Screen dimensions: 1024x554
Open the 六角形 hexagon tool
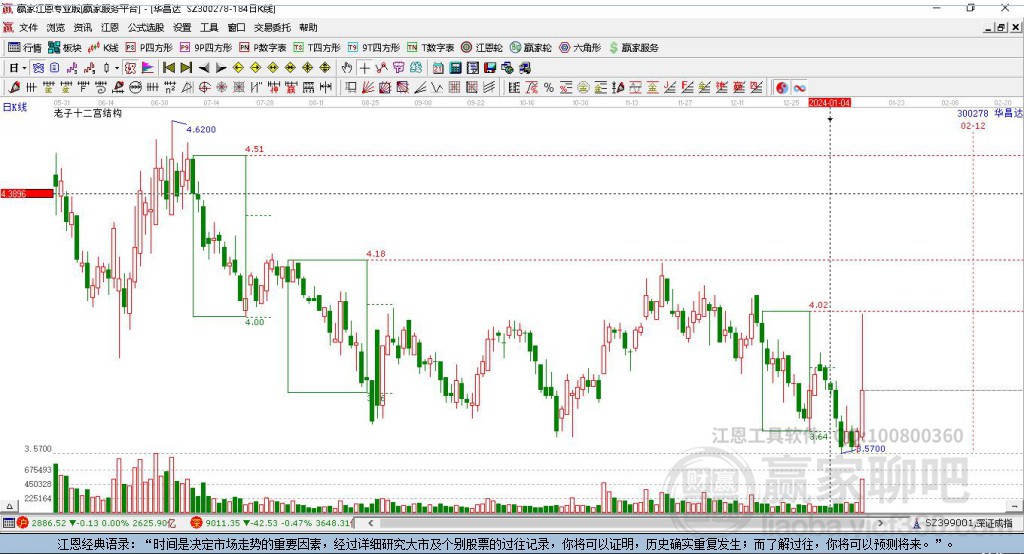coord(580,48)
